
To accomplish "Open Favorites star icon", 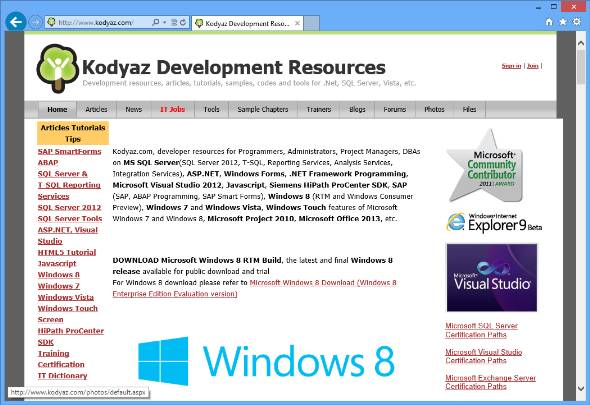I will pyautogui.click(x=563, y=22).
